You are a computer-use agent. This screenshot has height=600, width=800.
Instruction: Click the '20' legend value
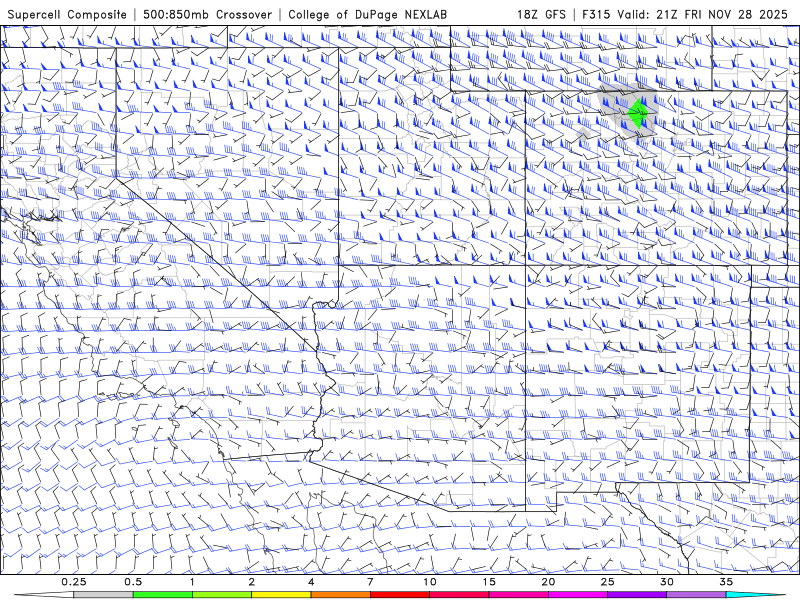coord(548,582)
